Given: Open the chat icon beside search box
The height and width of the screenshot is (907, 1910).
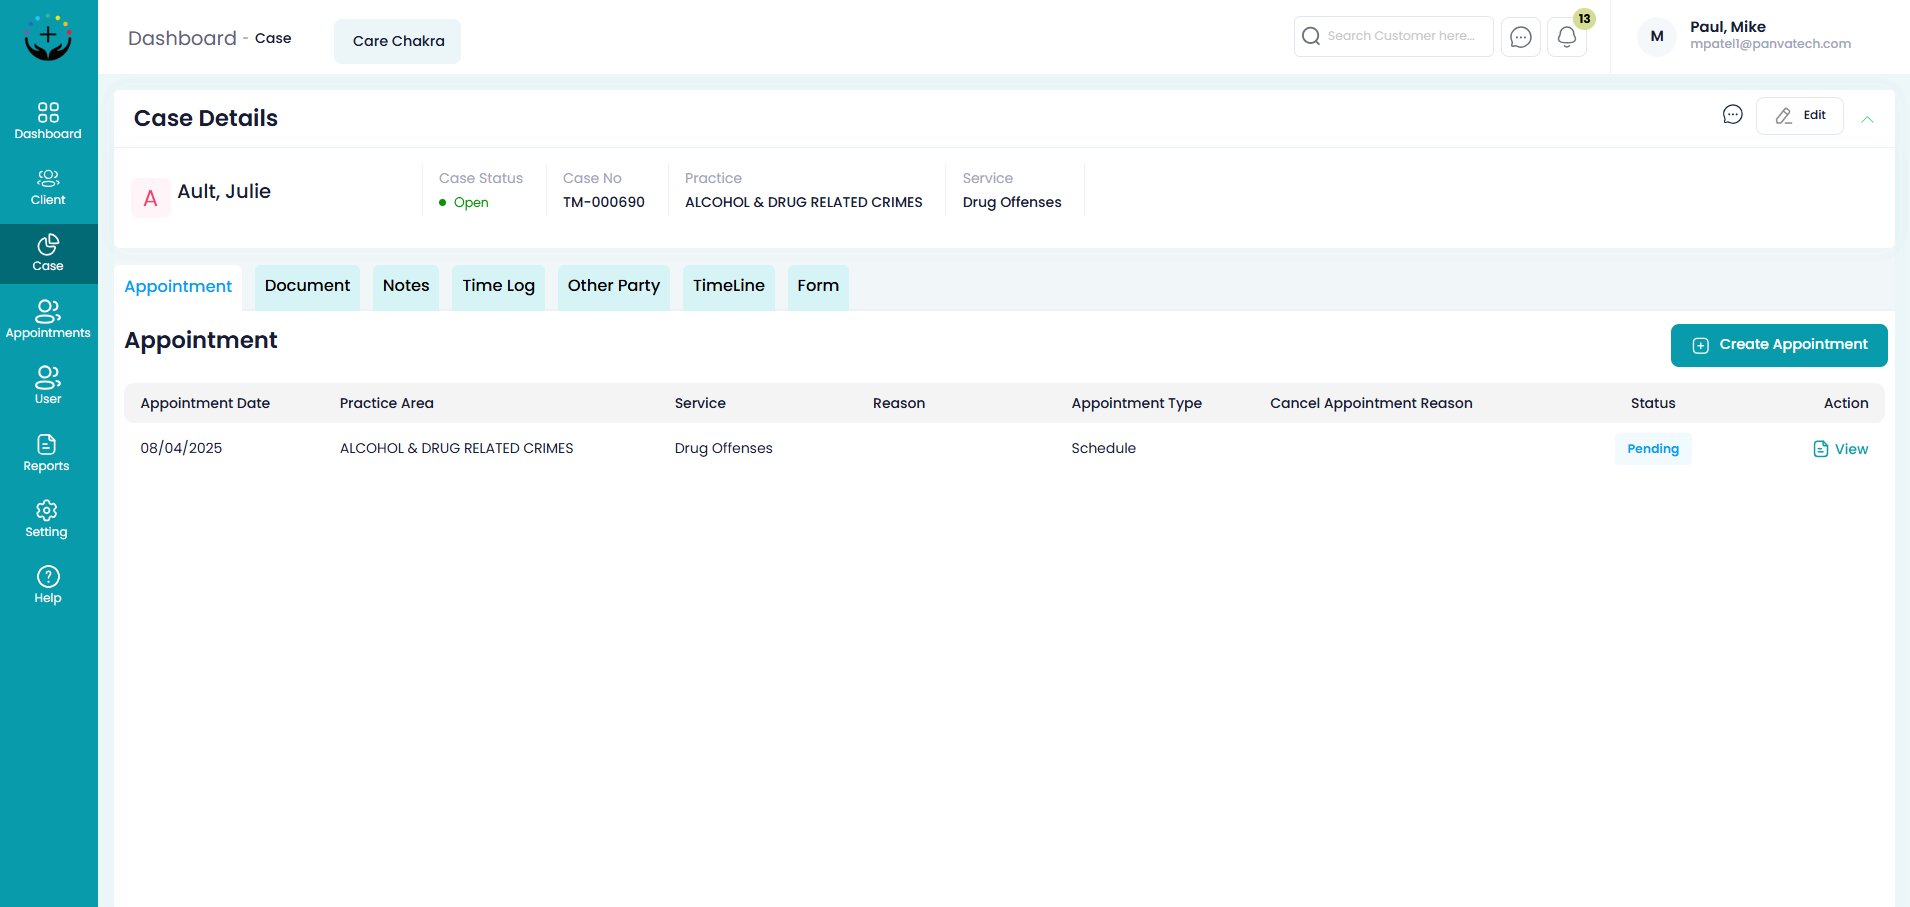Looking at the screenshot, I should [x=1520, y=37].
